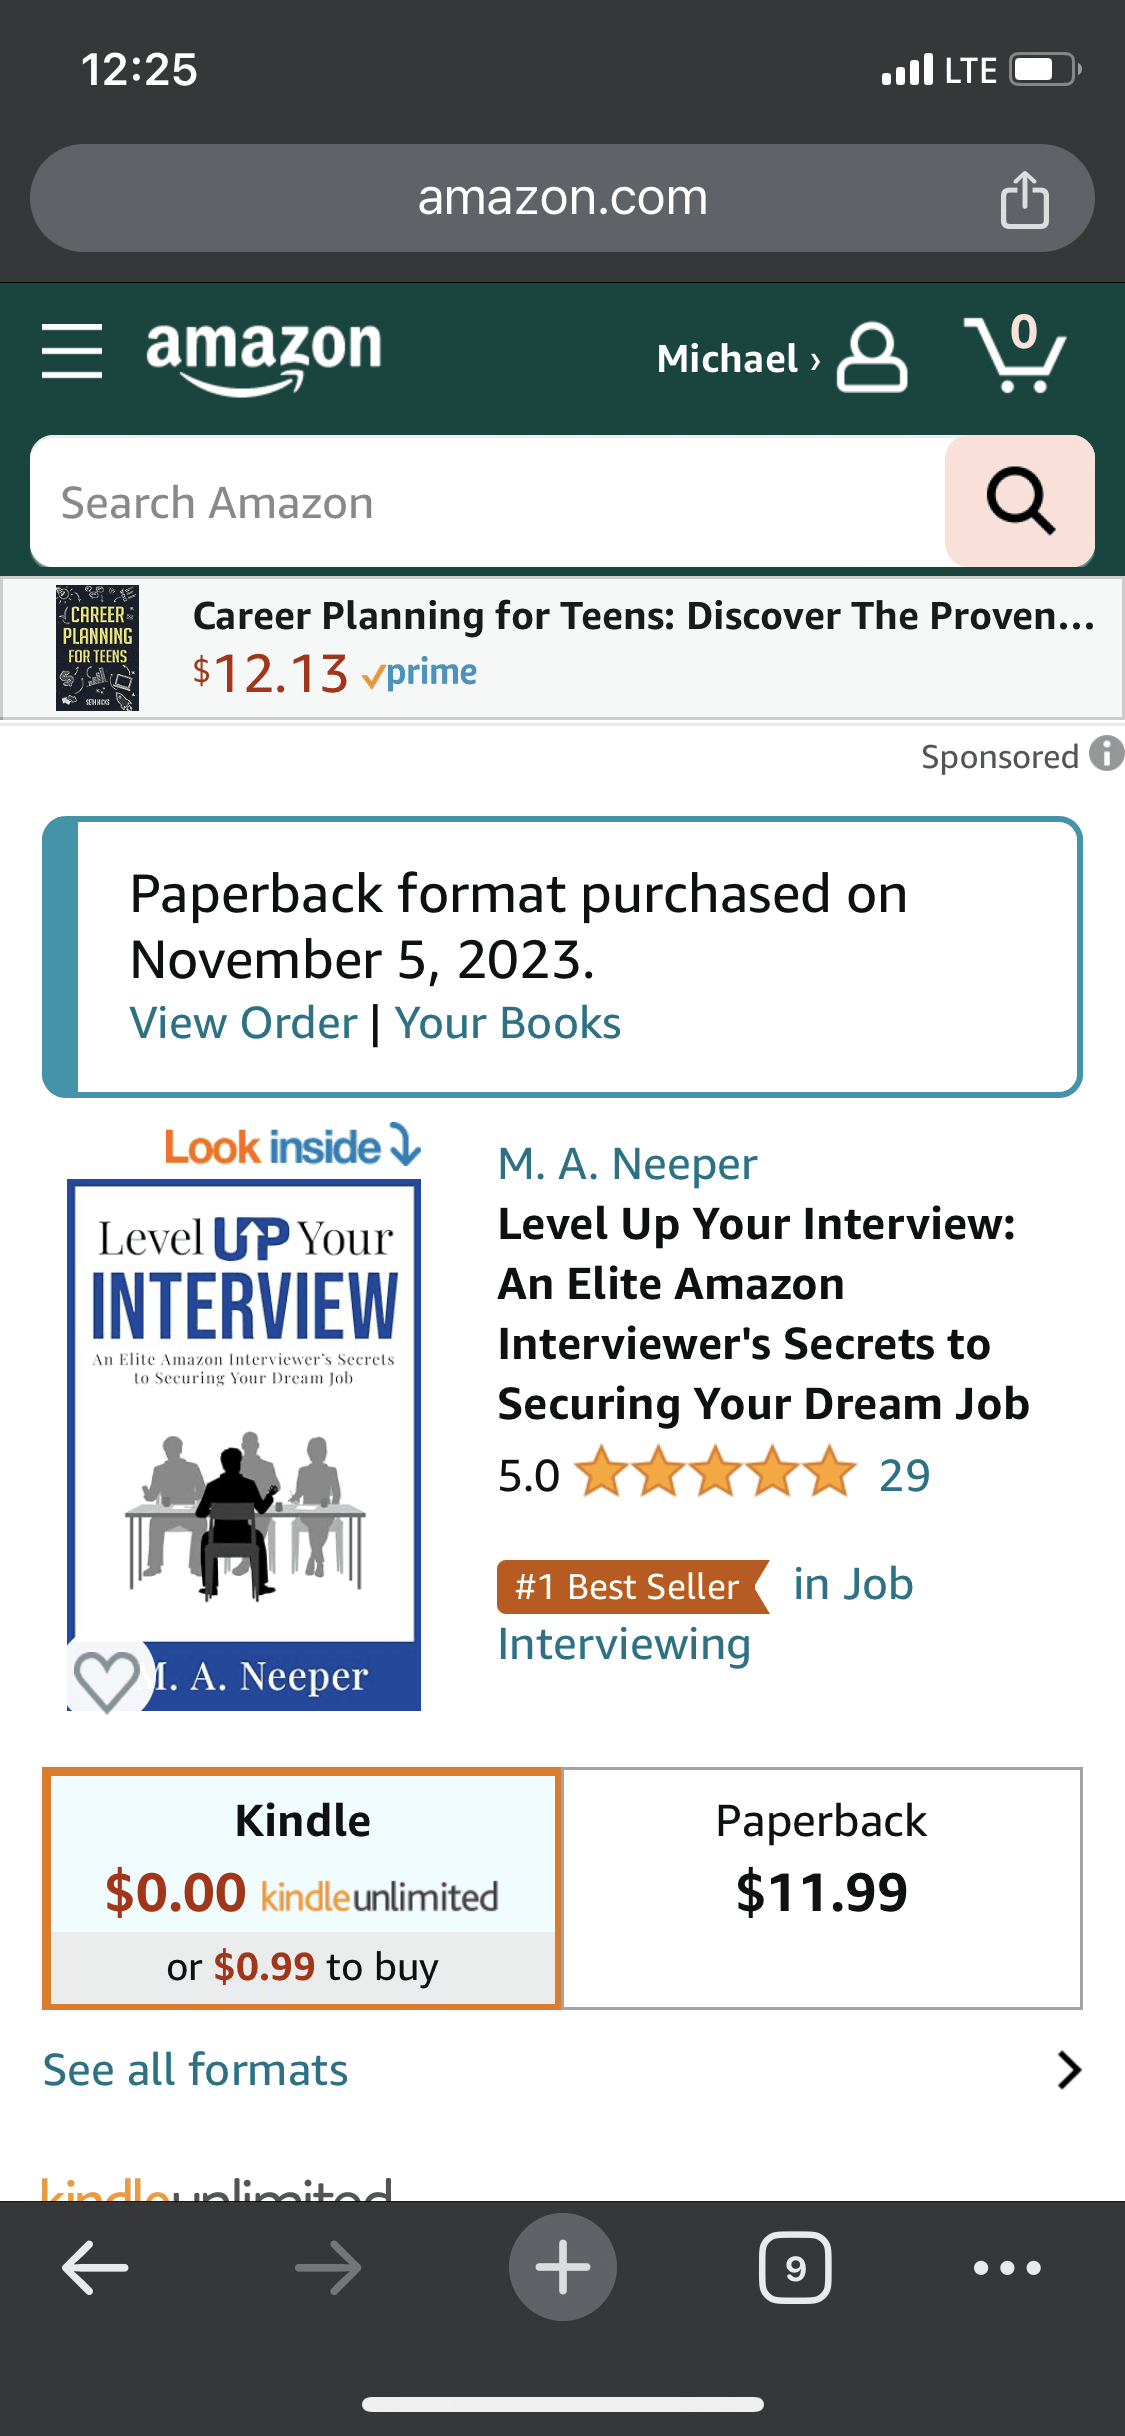Toggle the wishlist heart on book cover

pyautogui.click(x=106, y=1678)
